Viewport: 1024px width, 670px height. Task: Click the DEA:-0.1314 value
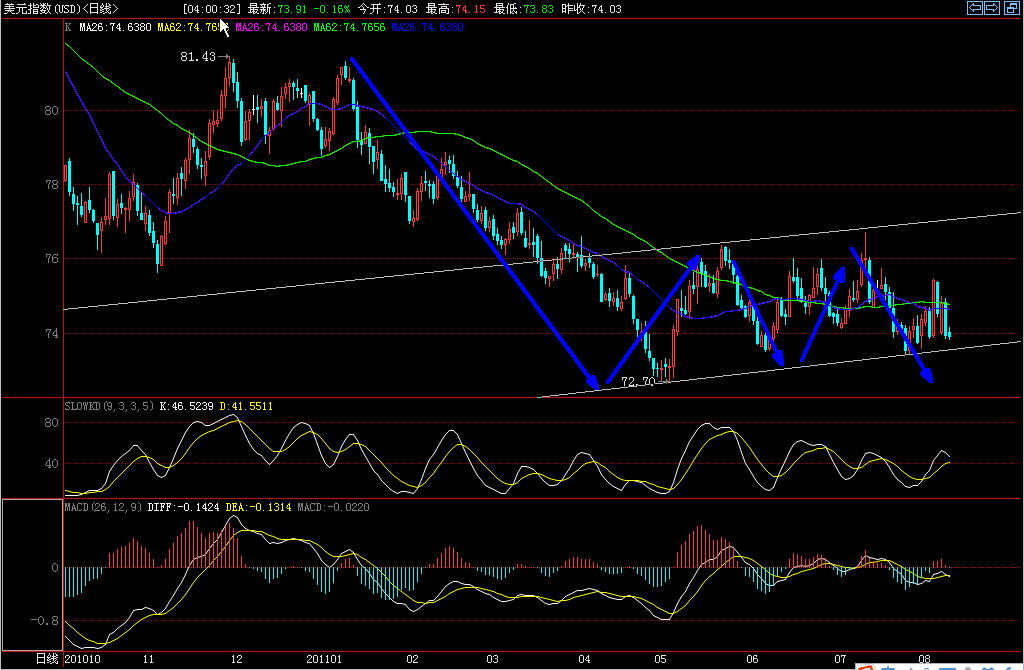259,507
